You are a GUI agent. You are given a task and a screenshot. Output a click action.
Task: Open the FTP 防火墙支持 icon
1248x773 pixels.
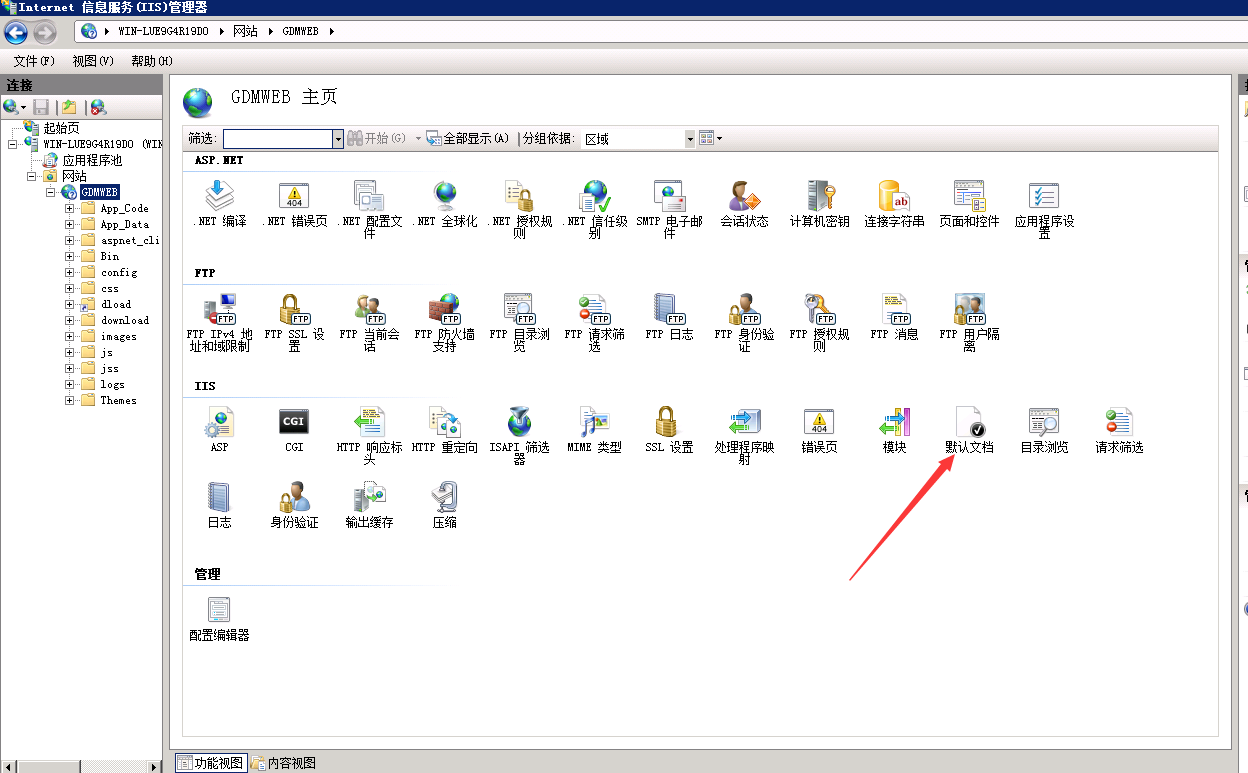click(x=444, y=310)
